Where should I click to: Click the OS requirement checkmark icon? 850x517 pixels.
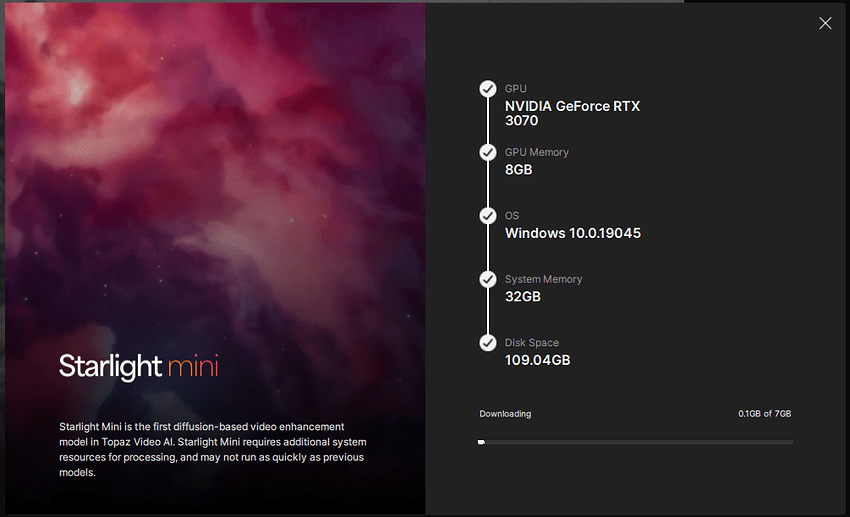(488, 216)
